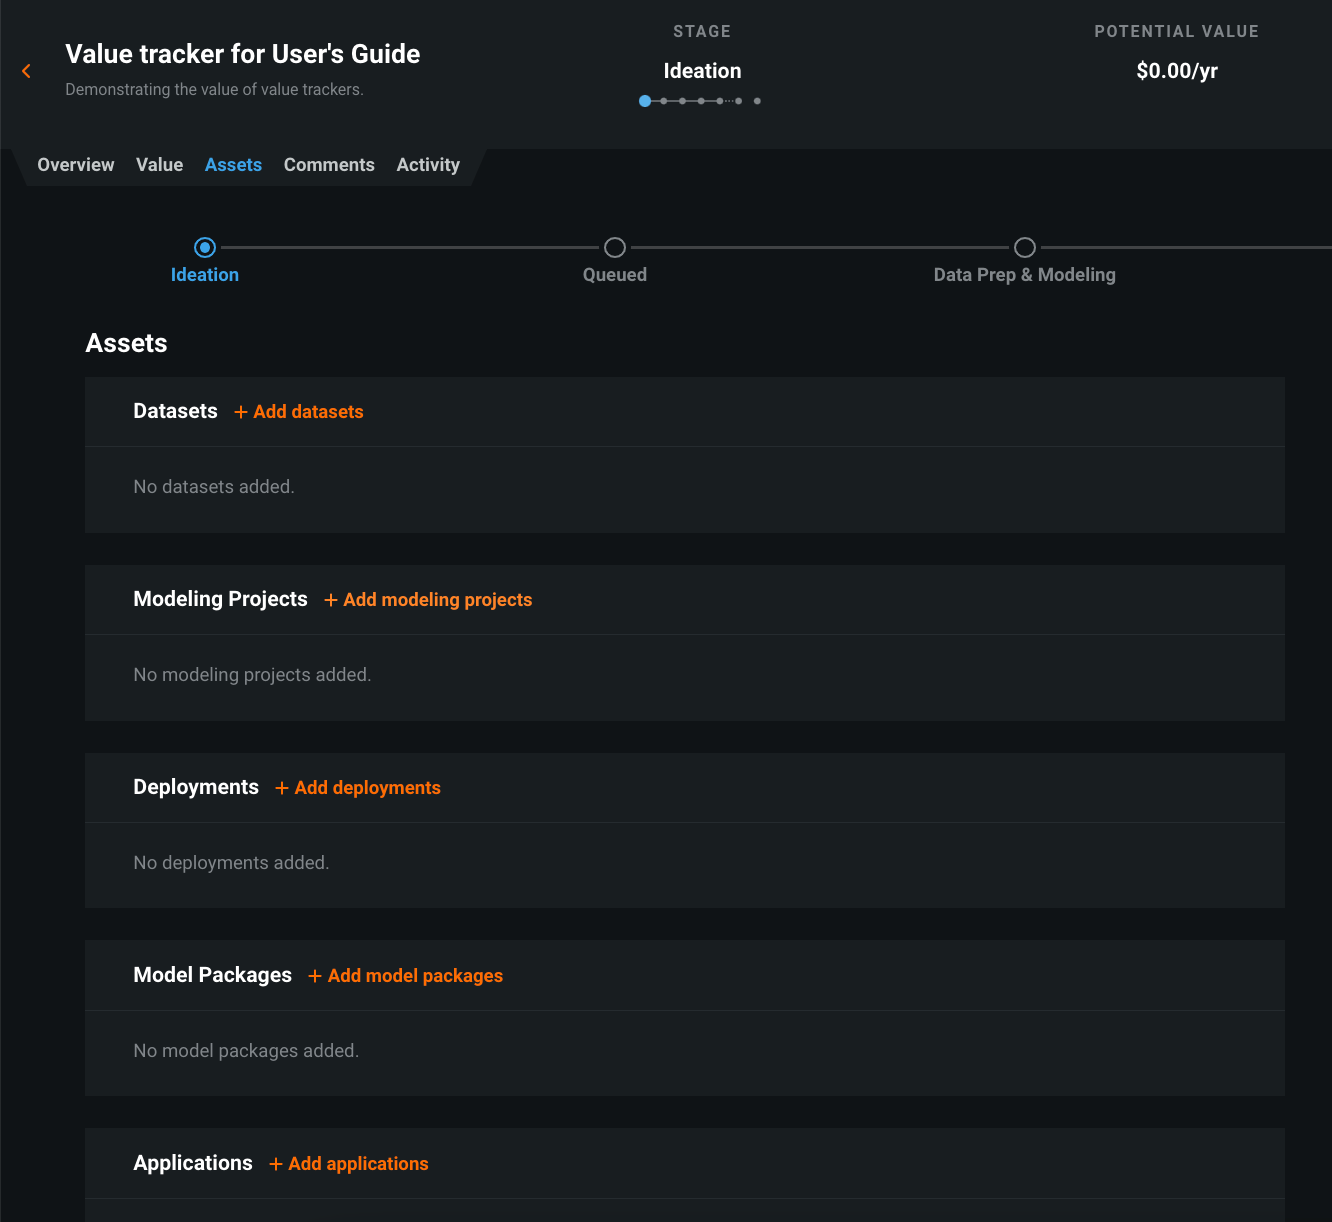
Task: Click the Add model packages link
Action: pyautogui.click(x=415, y=976)
